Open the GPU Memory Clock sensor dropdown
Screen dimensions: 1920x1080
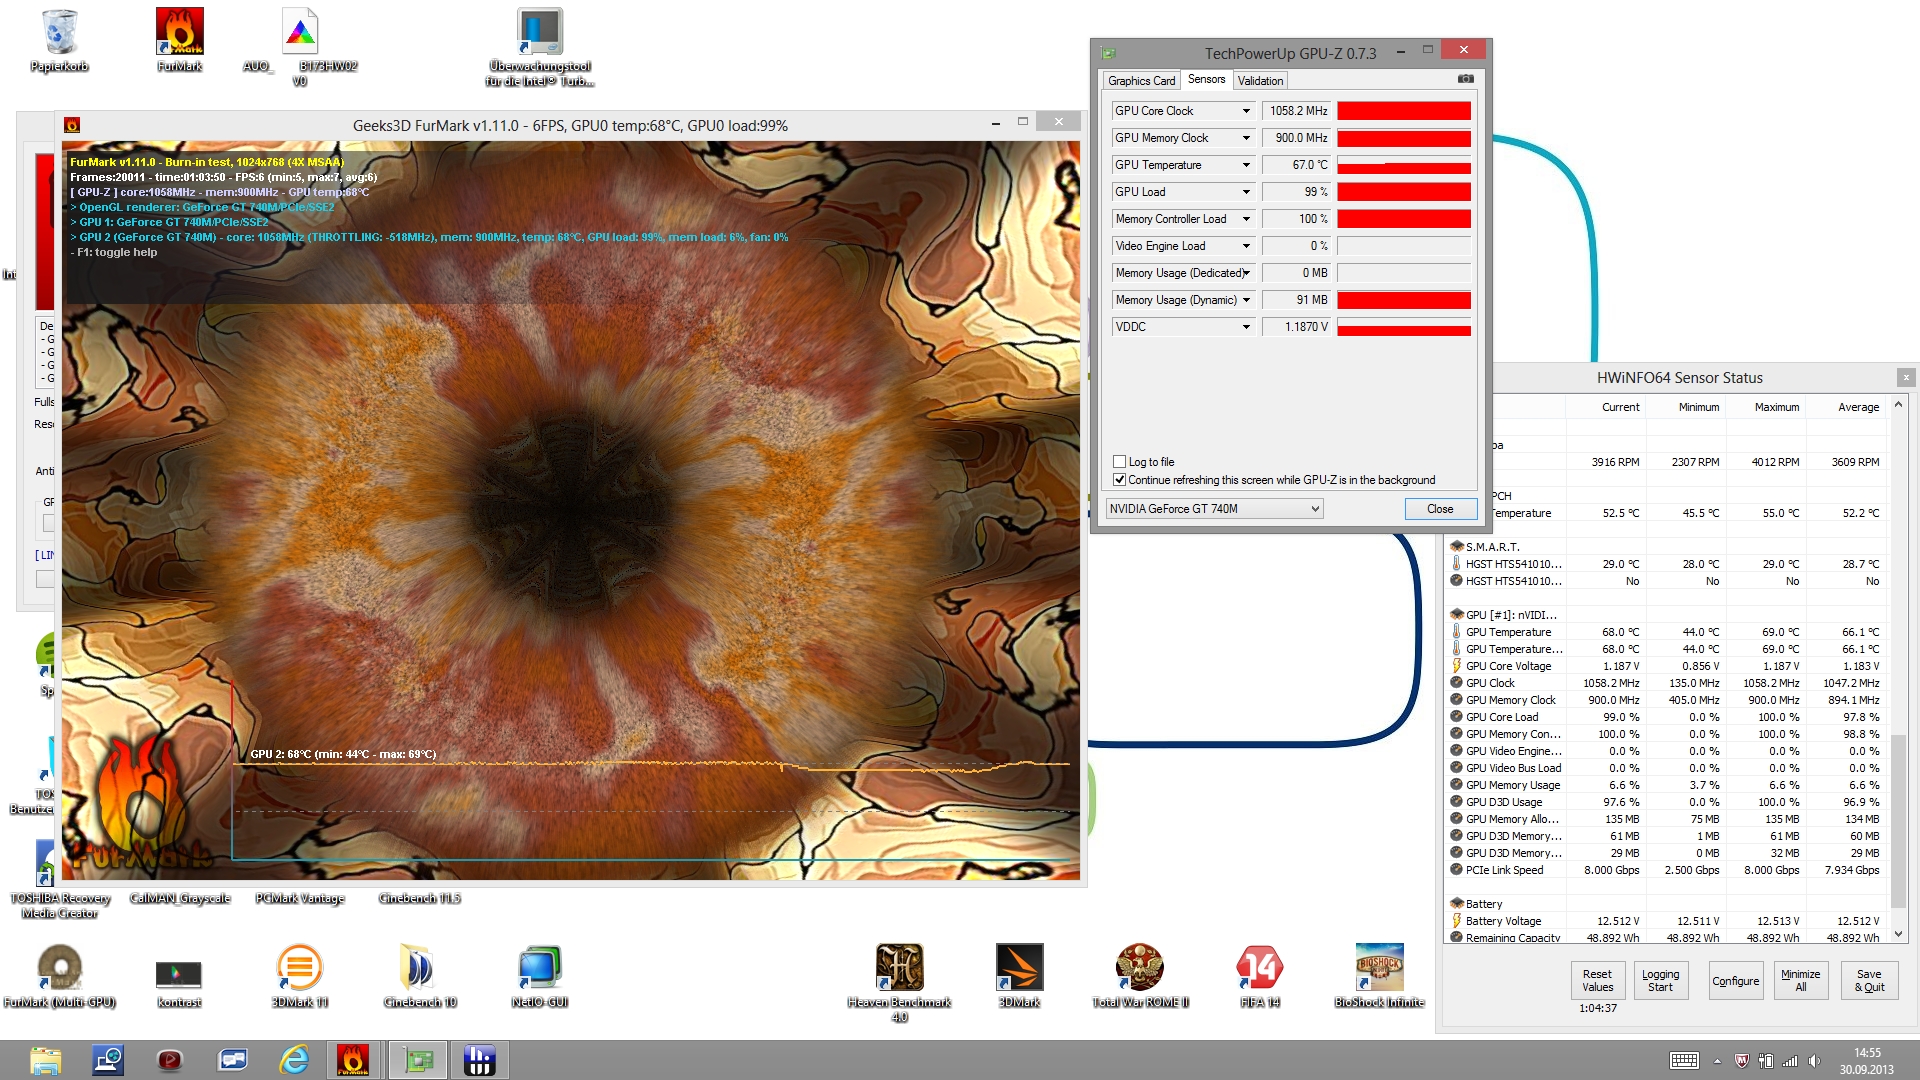1246,138
